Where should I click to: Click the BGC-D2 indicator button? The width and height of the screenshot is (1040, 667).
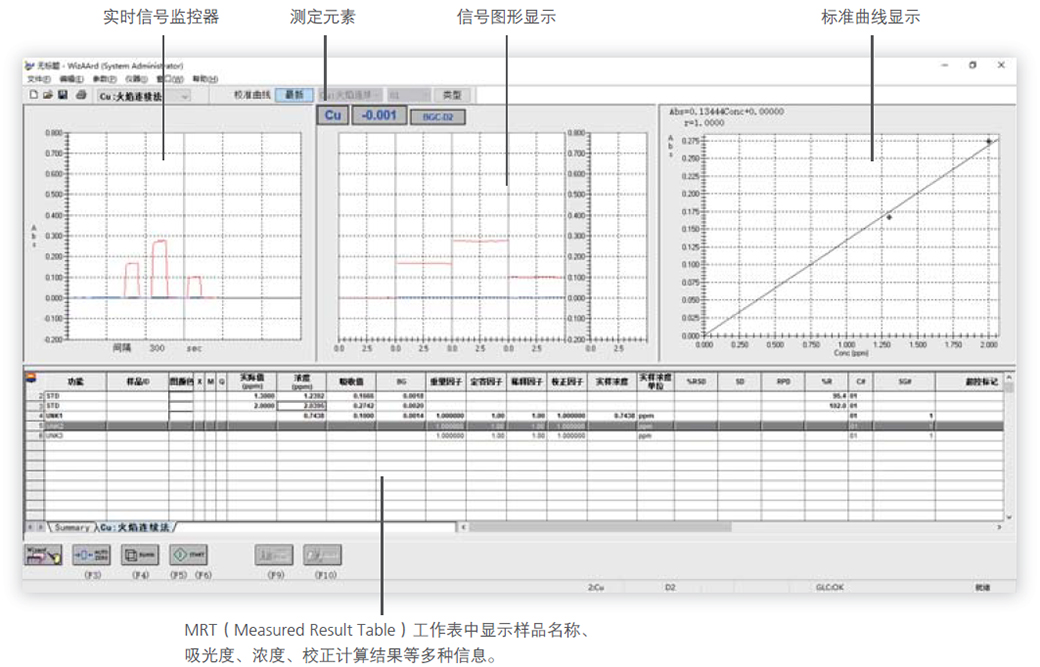click(438, 116)
